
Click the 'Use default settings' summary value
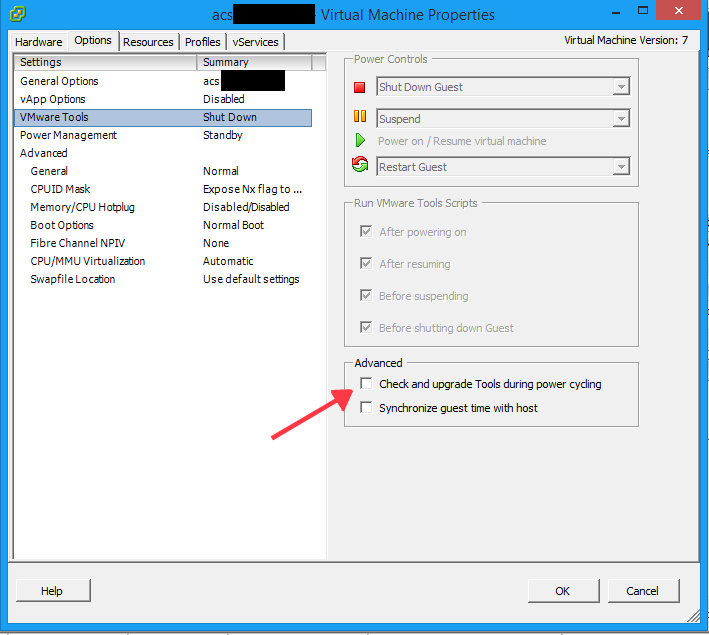tap(251, 279)
